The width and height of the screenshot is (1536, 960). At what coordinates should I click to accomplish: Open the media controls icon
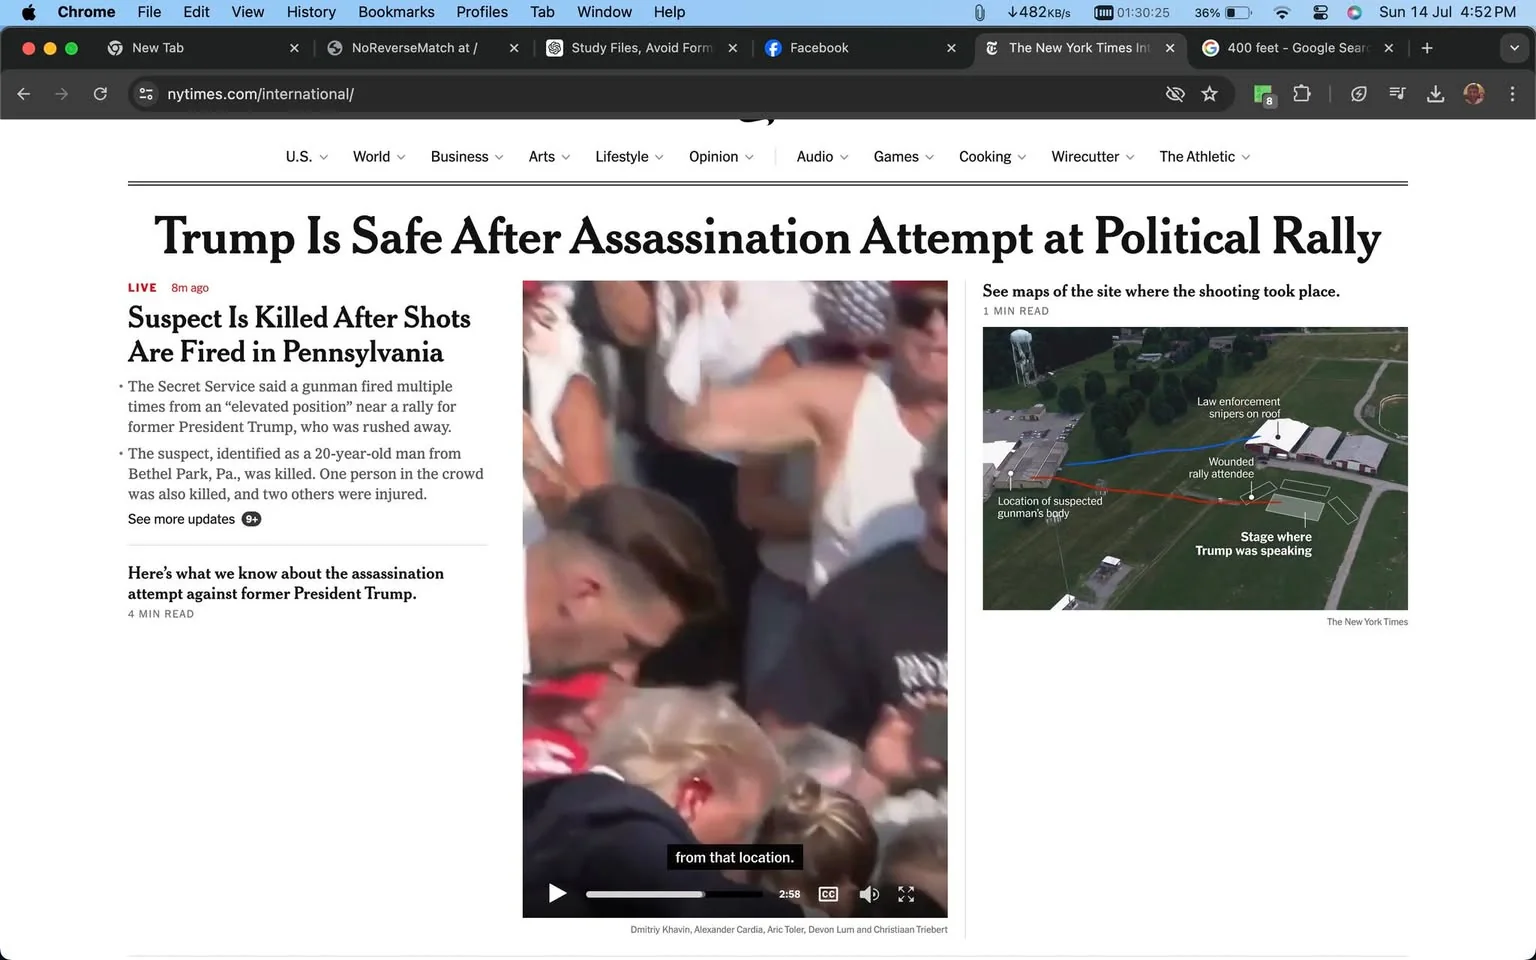click(x=1397, y=94)
